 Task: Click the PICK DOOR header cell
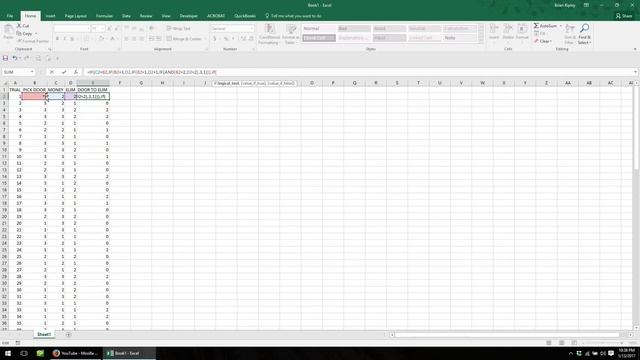[34, 89]
